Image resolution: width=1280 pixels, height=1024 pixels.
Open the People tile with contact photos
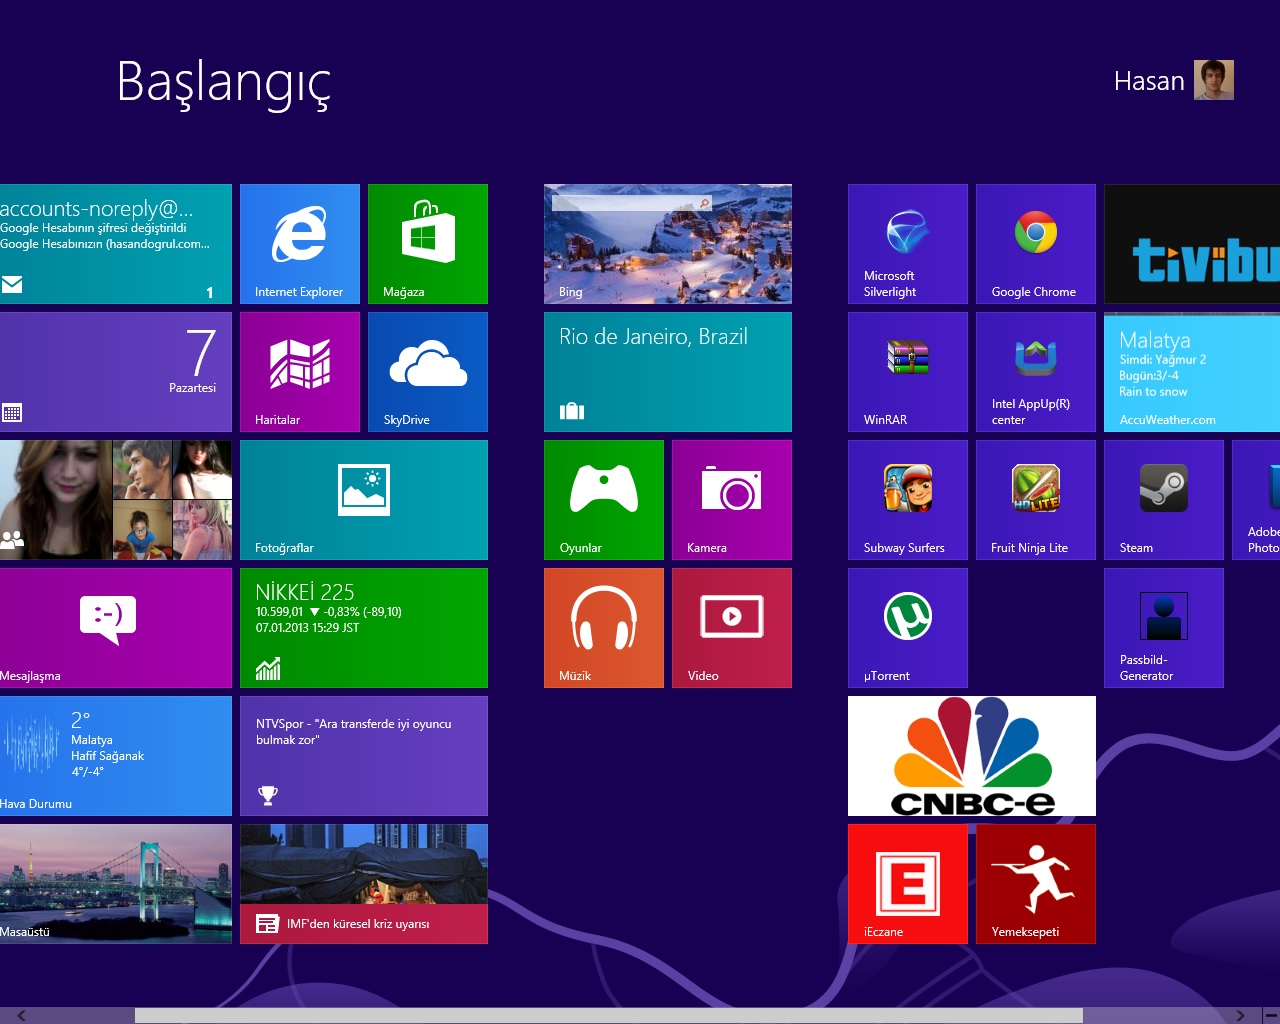point(116,500)
